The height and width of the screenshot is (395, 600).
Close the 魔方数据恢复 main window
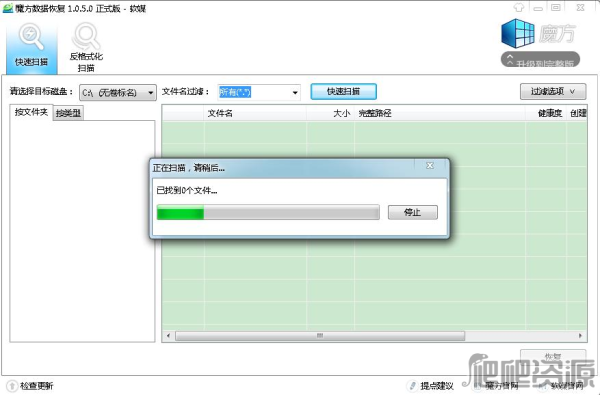580,7
